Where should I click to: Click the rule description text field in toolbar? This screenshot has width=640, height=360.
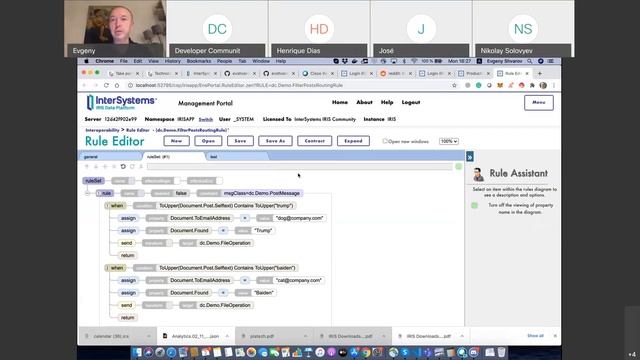point(300,167)
